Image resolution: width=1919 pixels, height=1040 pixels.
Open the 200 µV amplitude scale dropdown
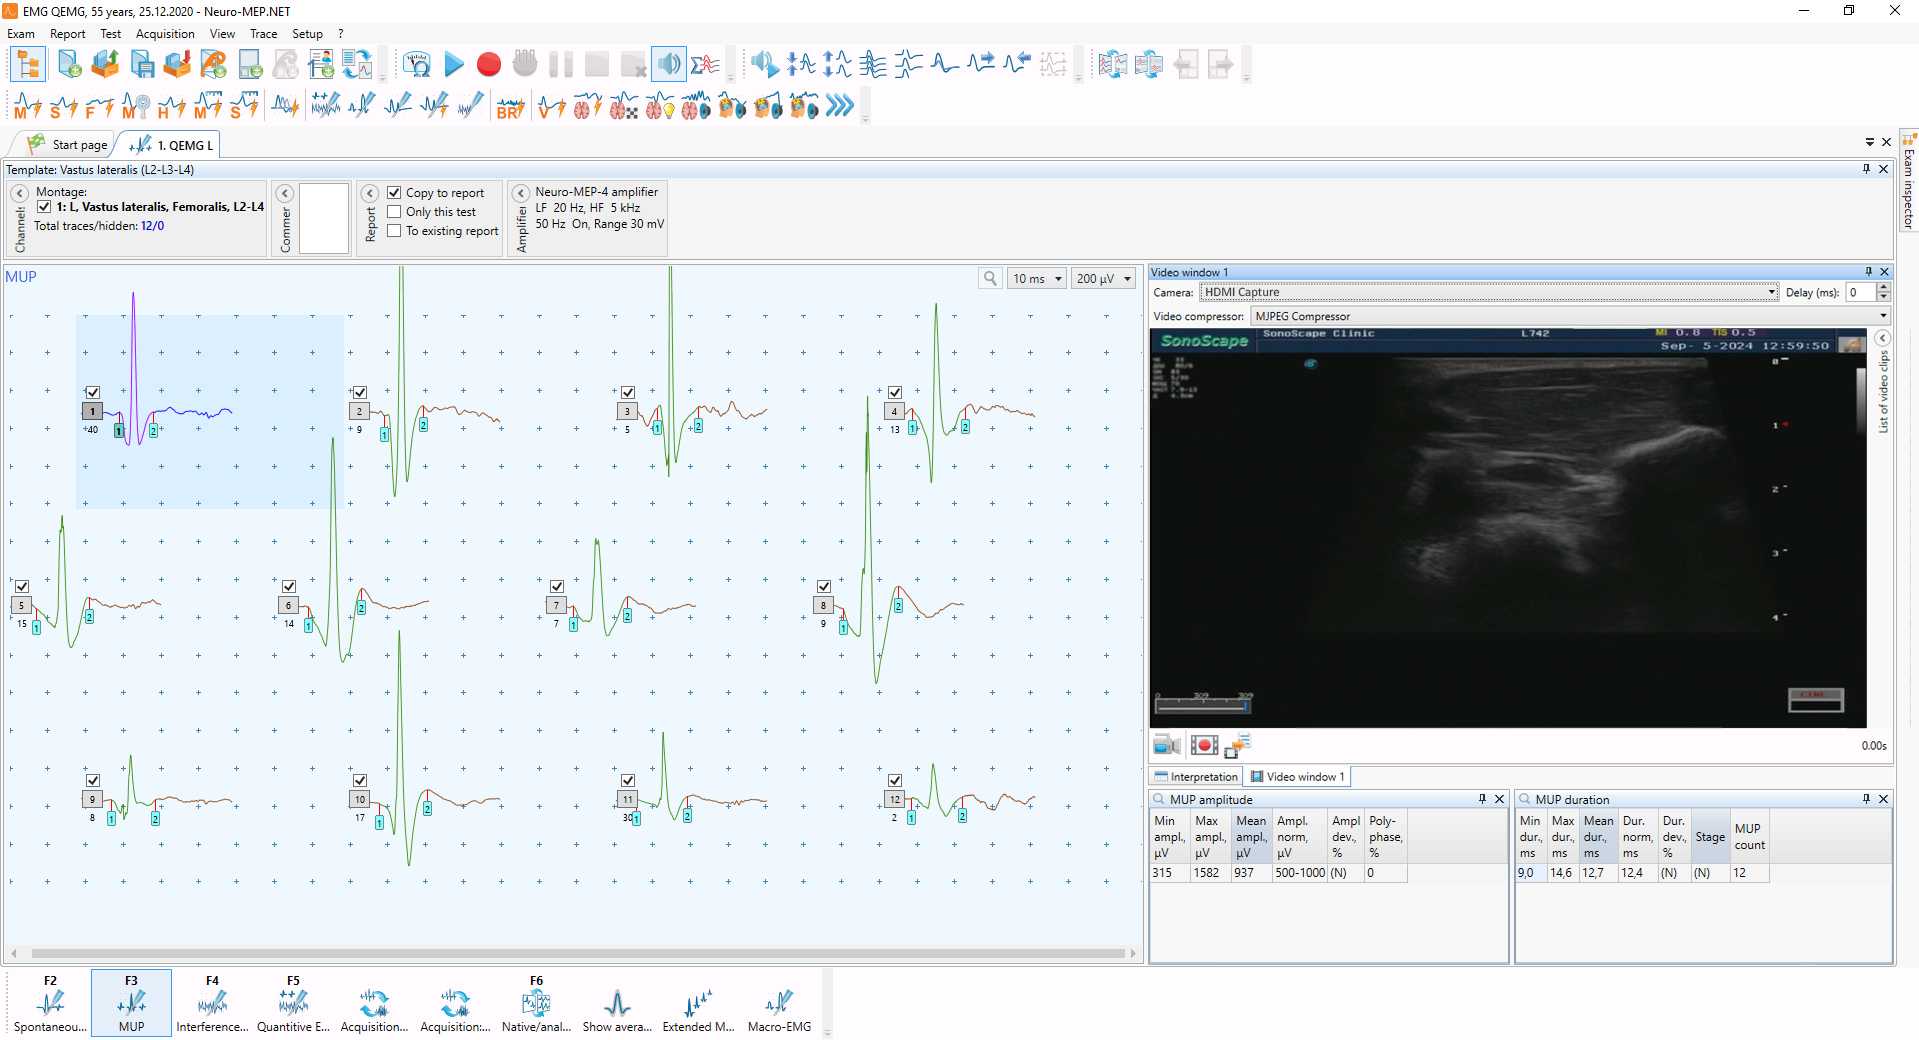1104,279
